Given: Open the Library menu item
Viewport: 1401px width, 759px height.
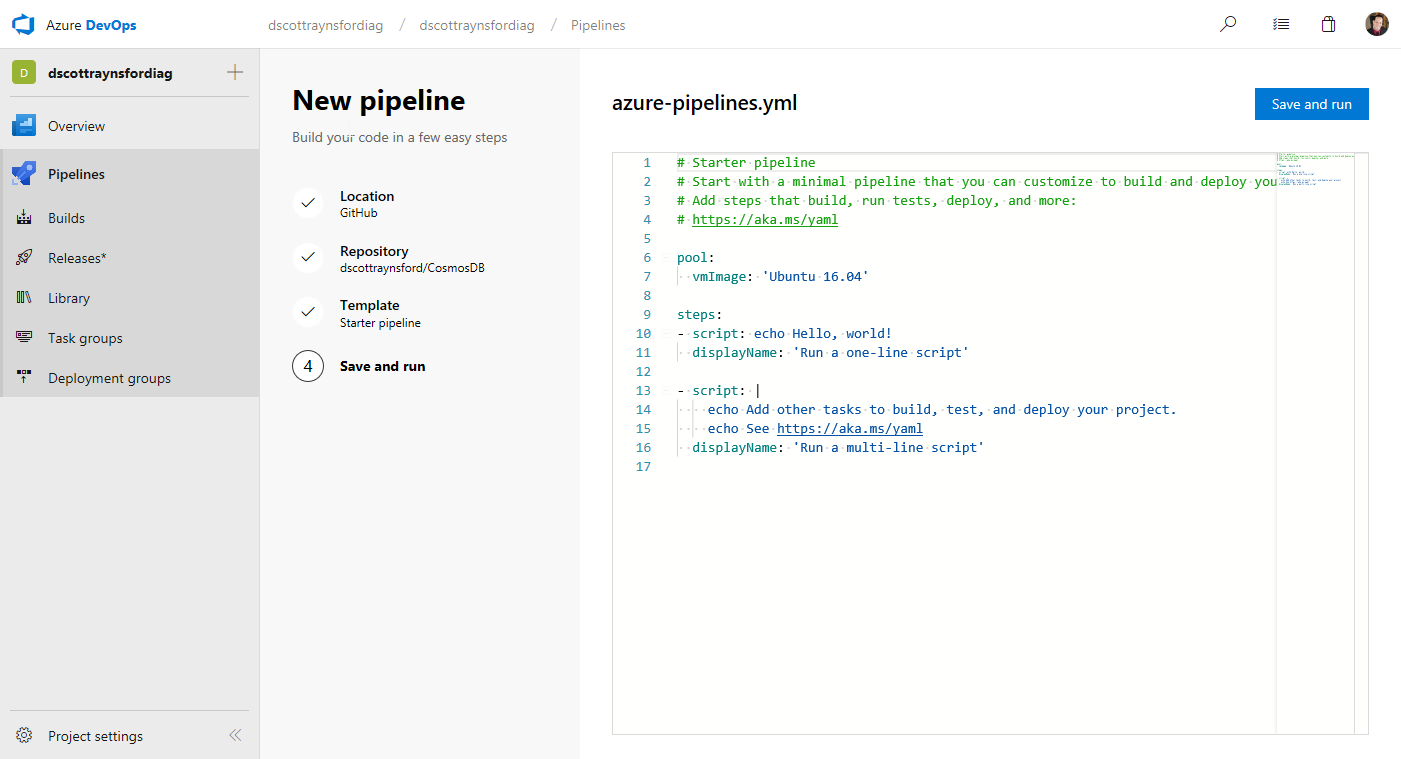Looking at the screenshot, I should pyautogui.click(x=68, y=298).
